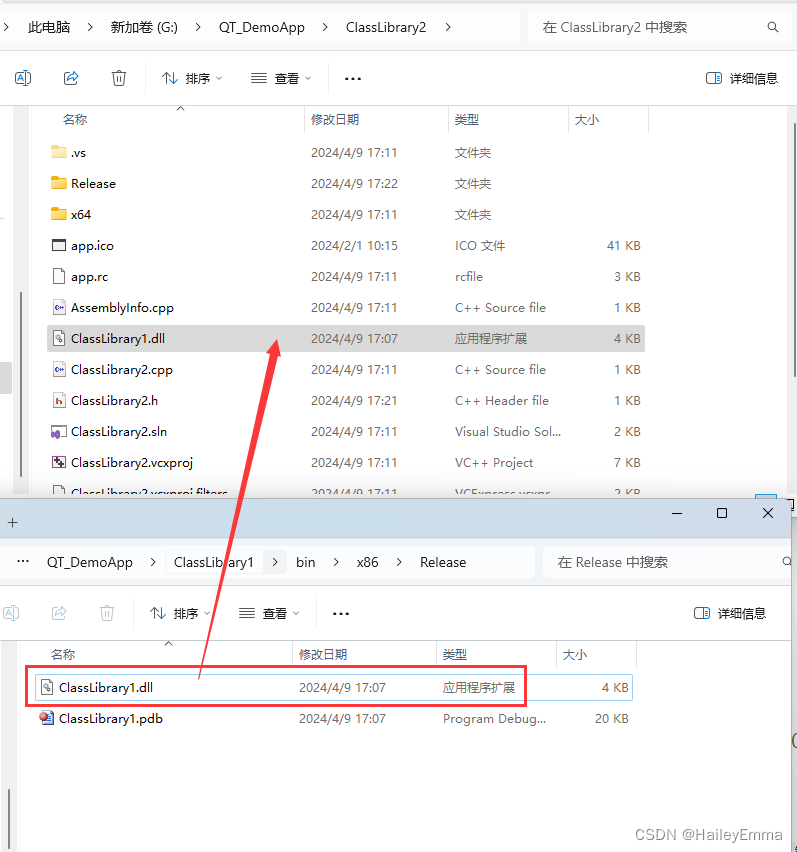Viewport: 797px width, 852px height.
Task: Go to bin in Release window breadcrumb
Action: pyautogui.click(x=305, y=562)
